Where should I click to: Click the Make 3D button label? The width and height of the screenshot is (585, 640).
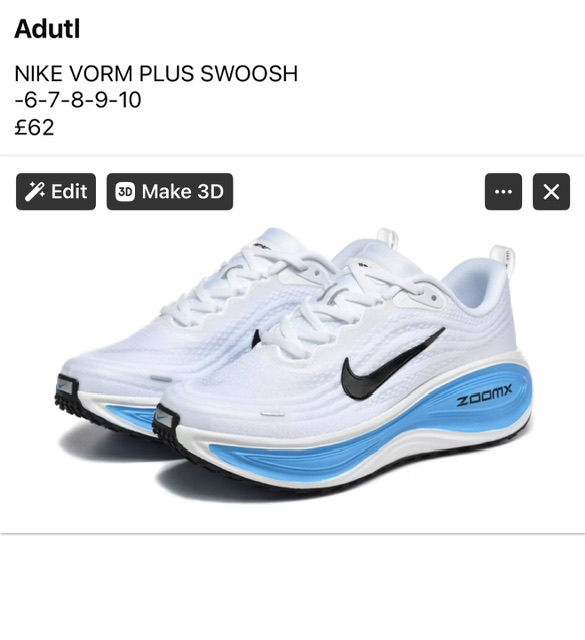(182, 191)
